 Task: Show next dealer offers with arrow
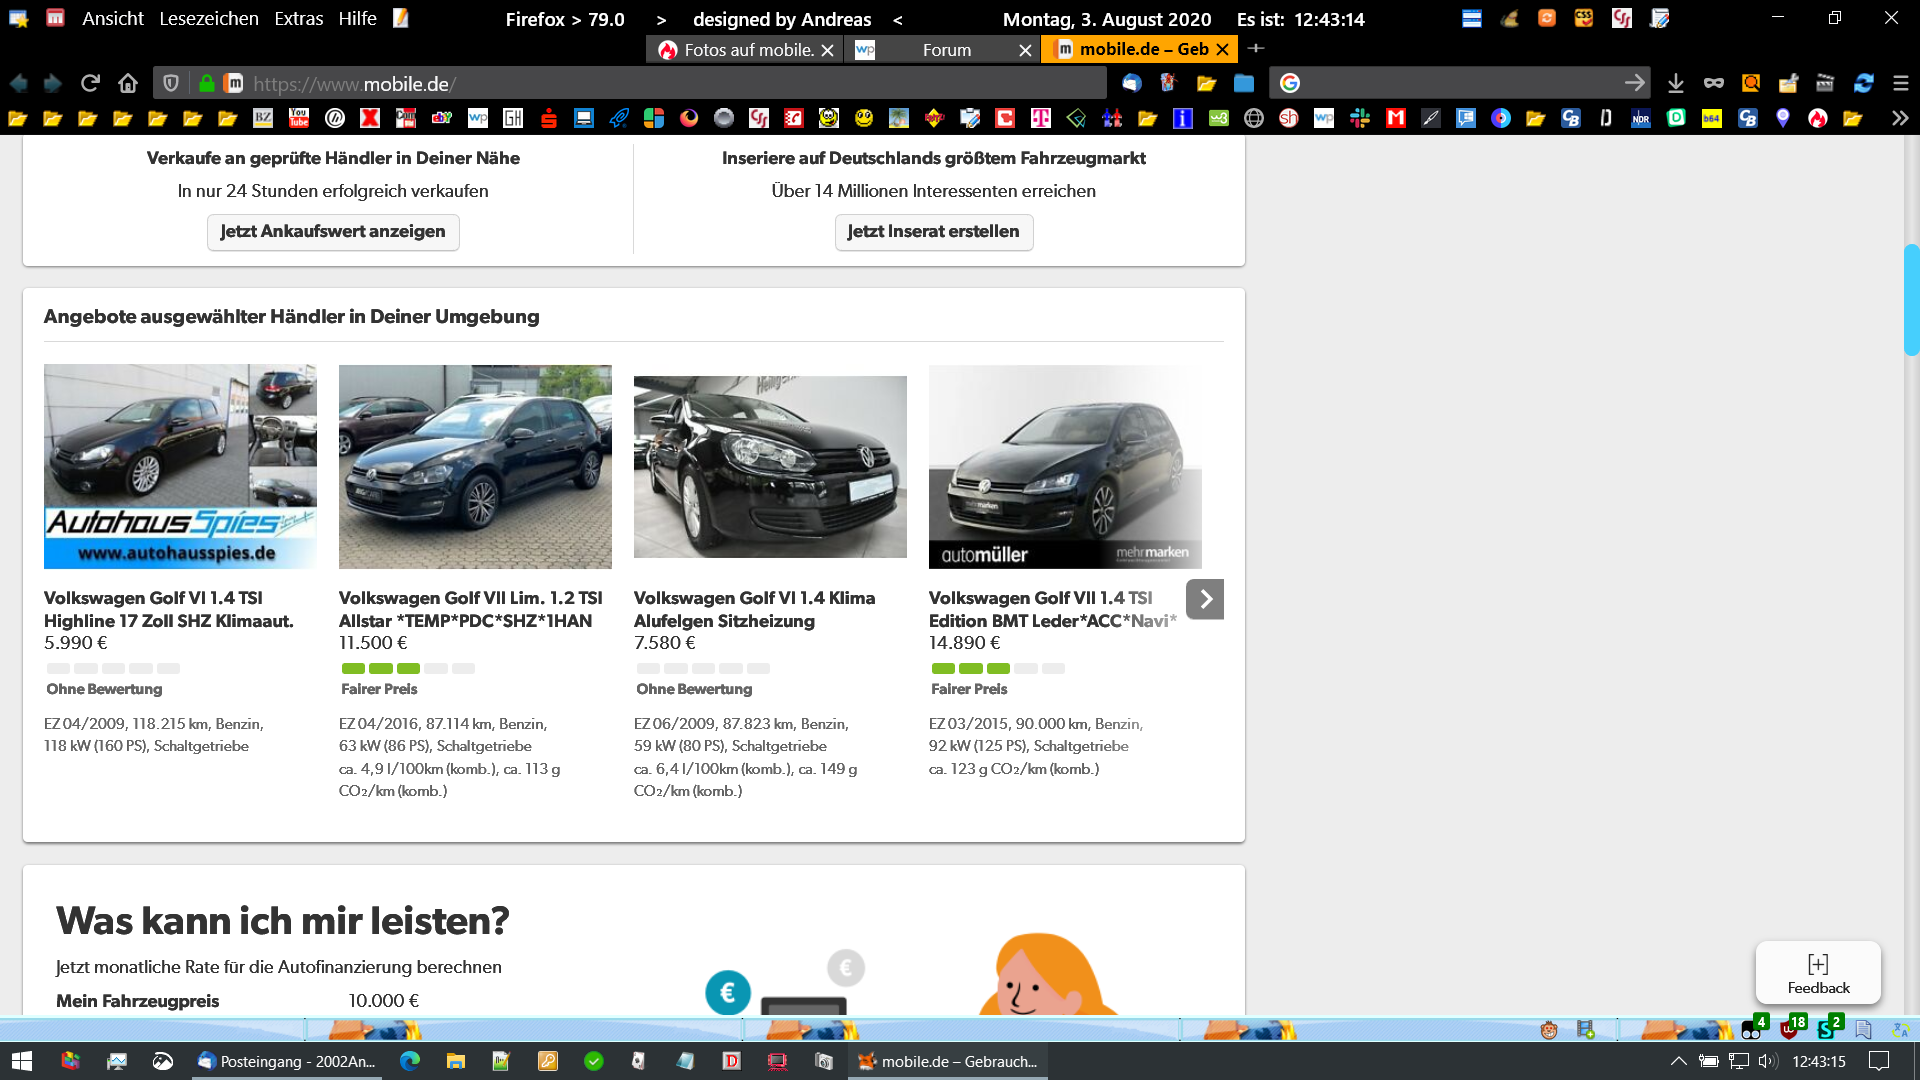1205,599
